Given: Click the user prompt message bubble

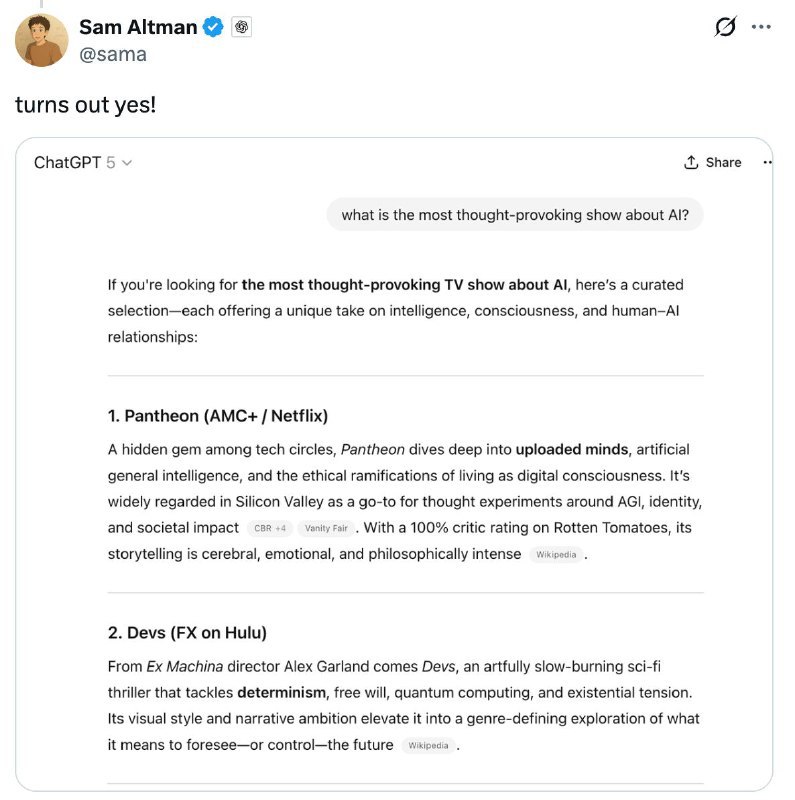Looking at the screenshot, I should (x=515, y=214).
